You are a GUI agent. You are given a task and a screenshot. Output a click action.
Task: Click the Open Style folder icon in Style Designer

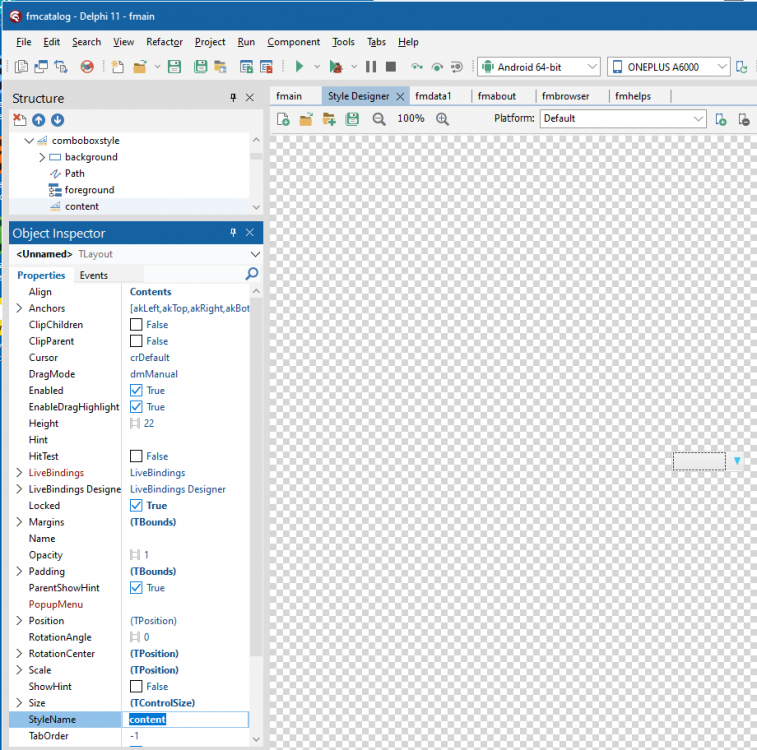tap(306, 119)
